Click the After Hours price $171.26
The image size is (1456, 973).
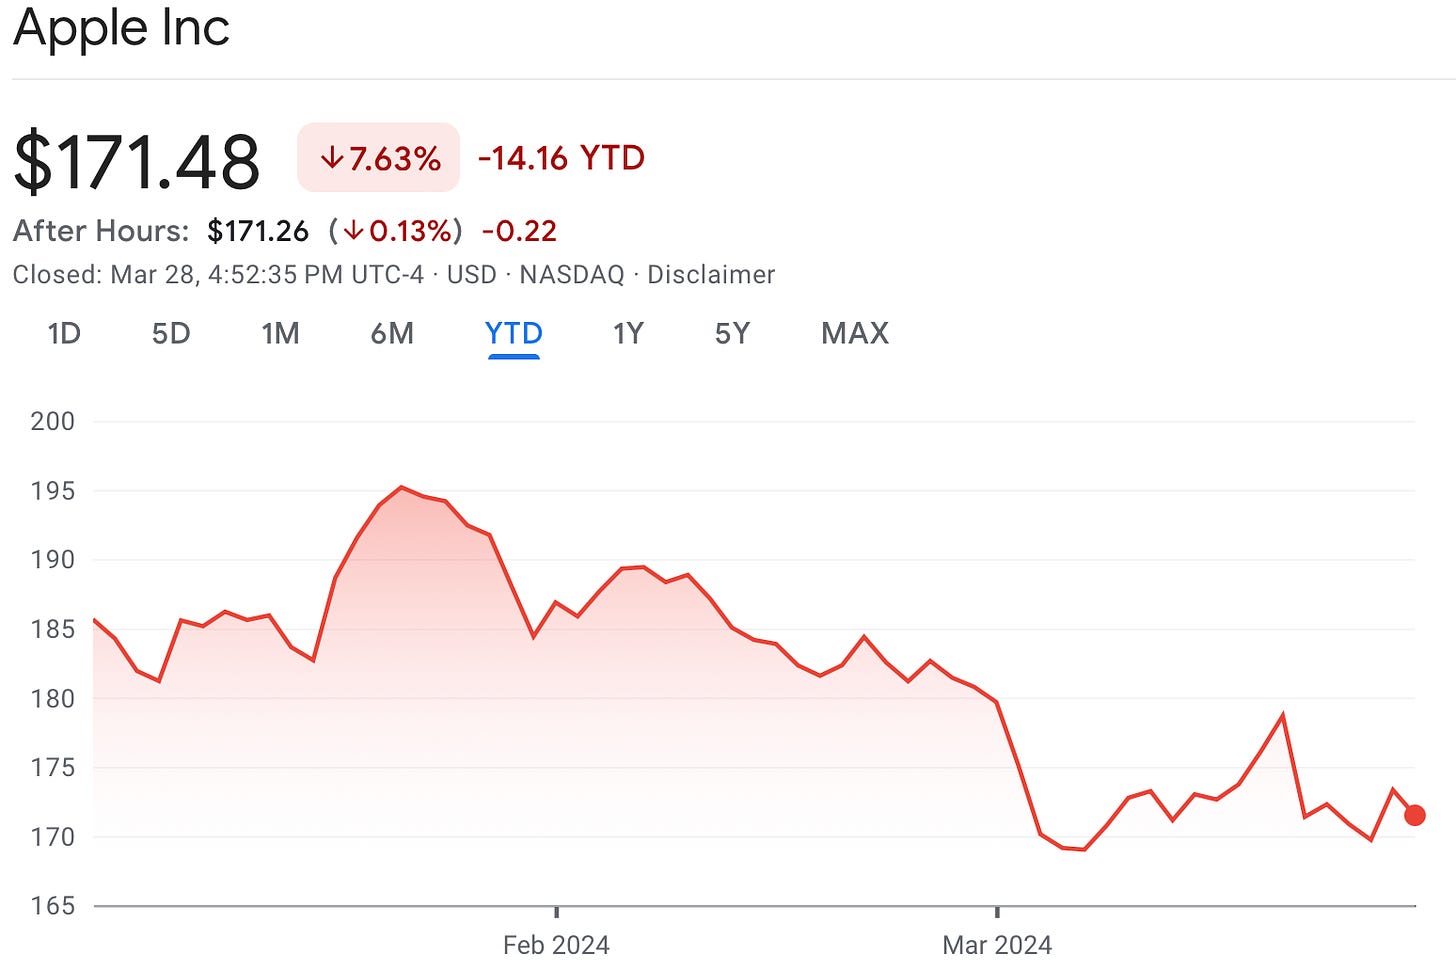(258, 231)
